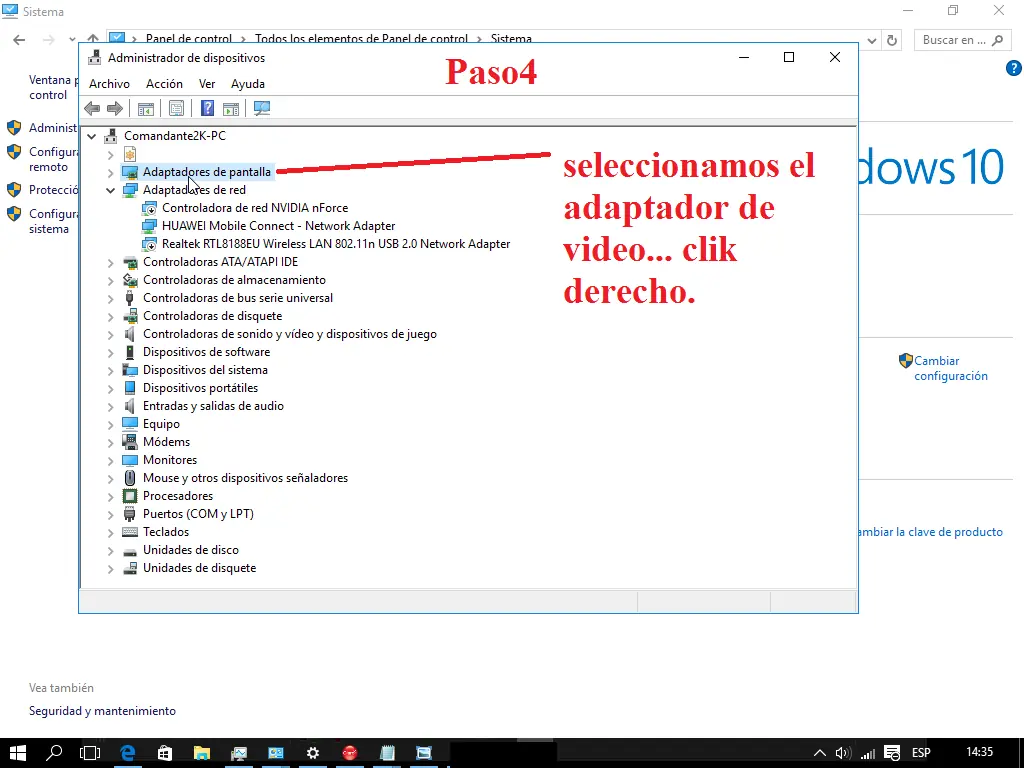Viewport: 1024px width, 768px height.
Task: Select Realtek RTL8188EU Wireless LAN adapter
Action: (x=336, y=244)
